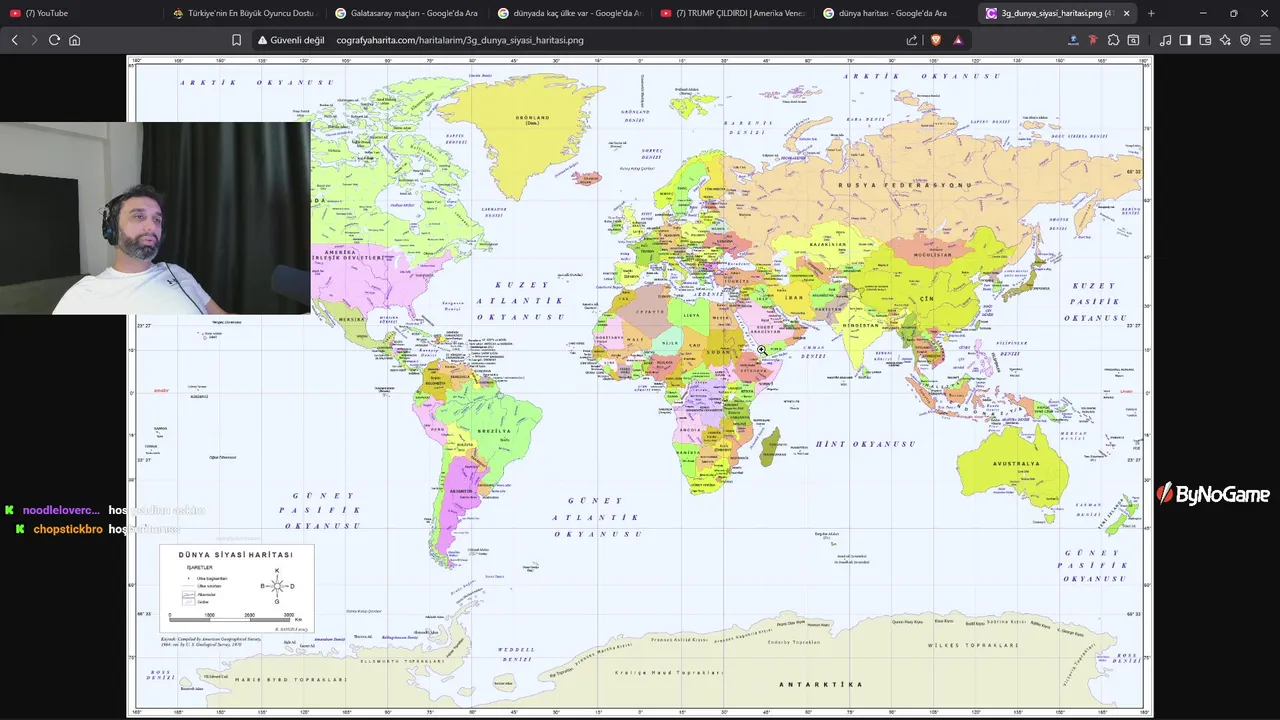Click the ANTARKTİKA label on map
The image size is (1280, 720).
click(820, 685)
